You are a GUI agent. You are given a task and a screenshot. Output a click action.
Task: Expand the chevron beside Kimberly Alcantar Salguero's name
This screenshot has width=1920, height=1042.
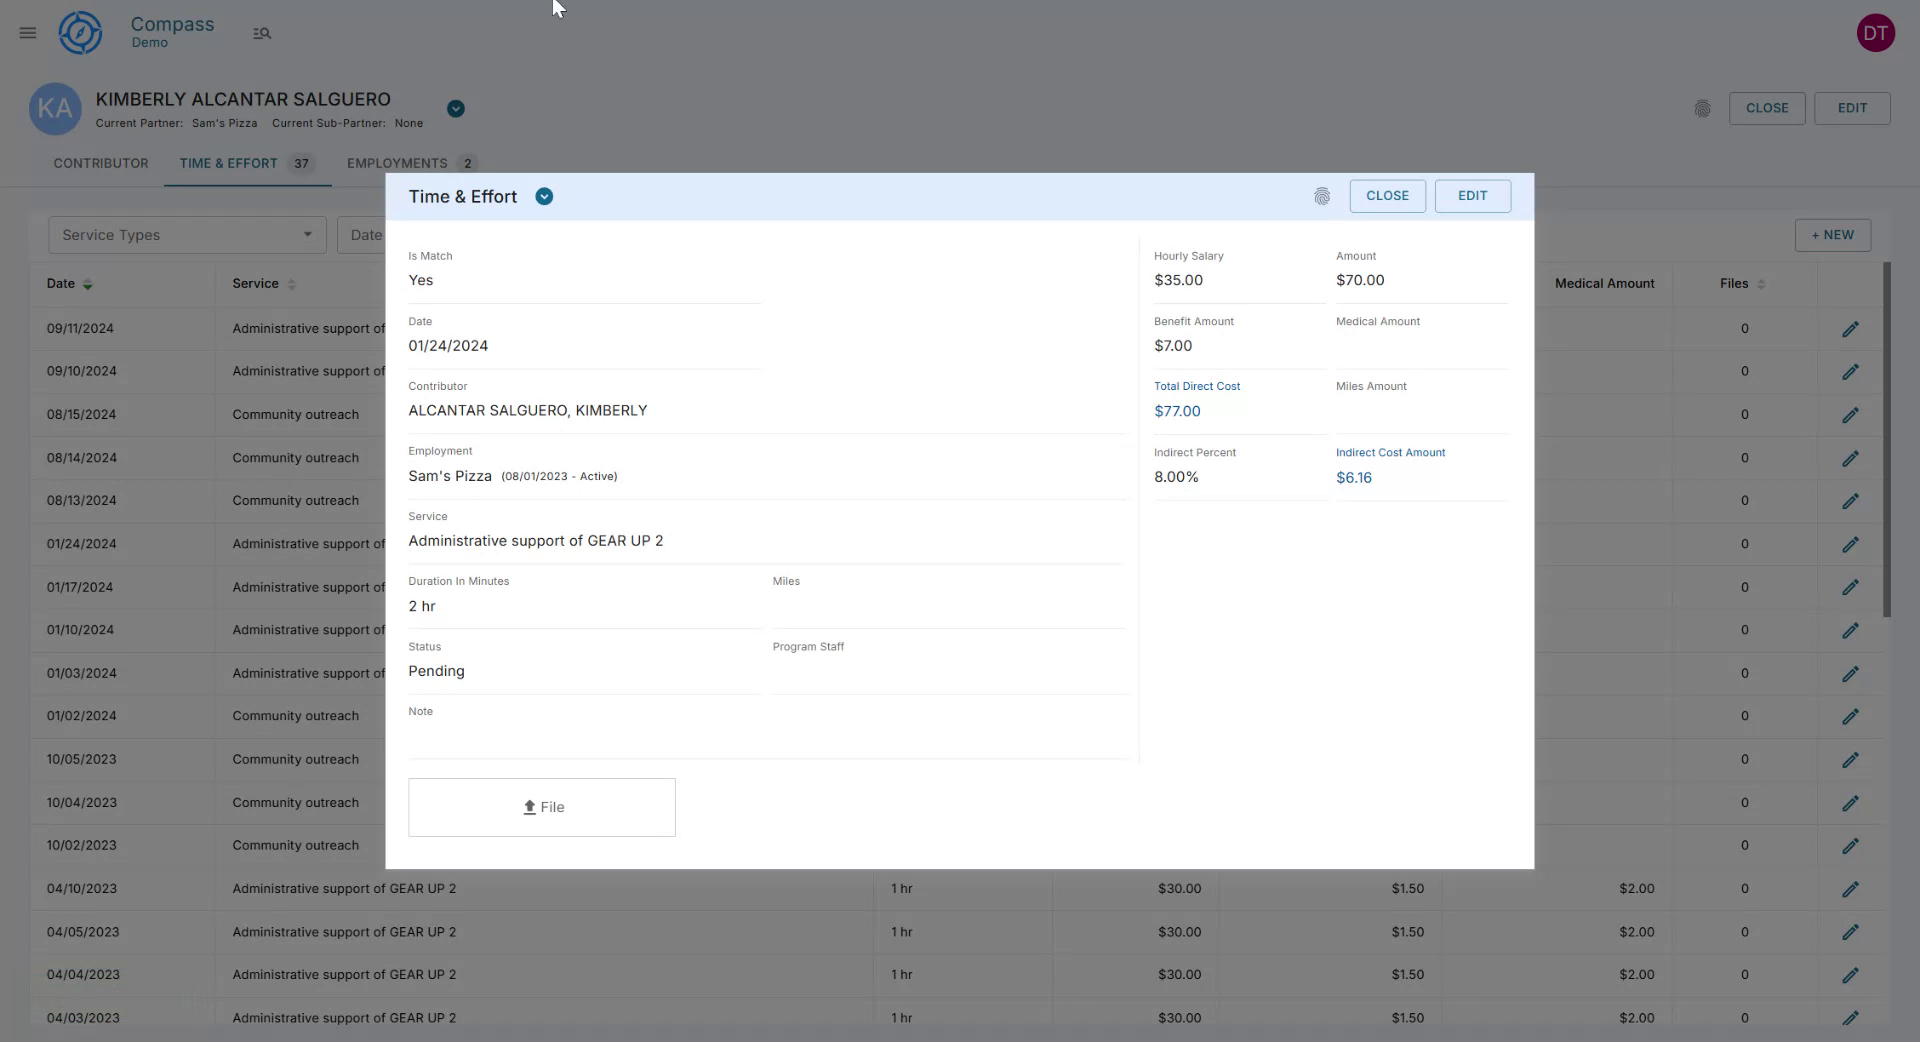click(x=456, y=108)
